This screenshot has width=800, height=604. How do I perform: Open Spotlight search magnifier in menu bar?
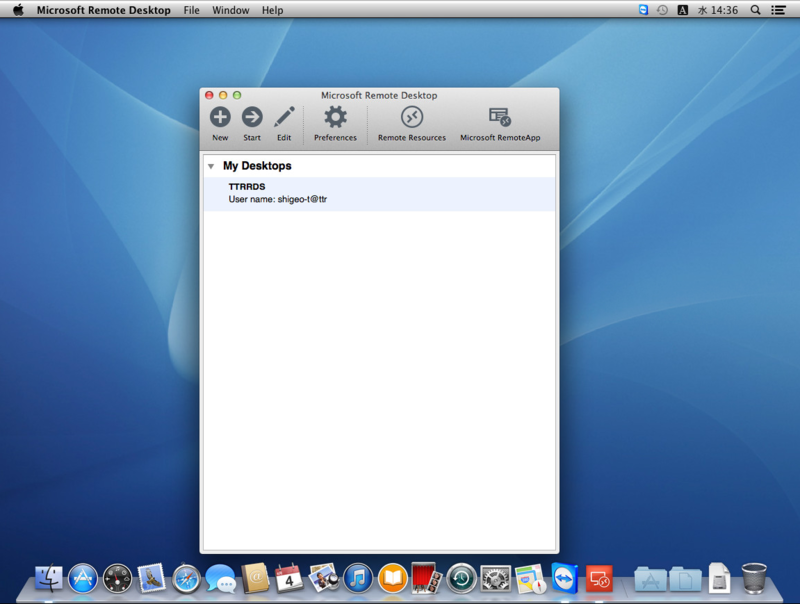pyautogui.click(x=756, y=10)
